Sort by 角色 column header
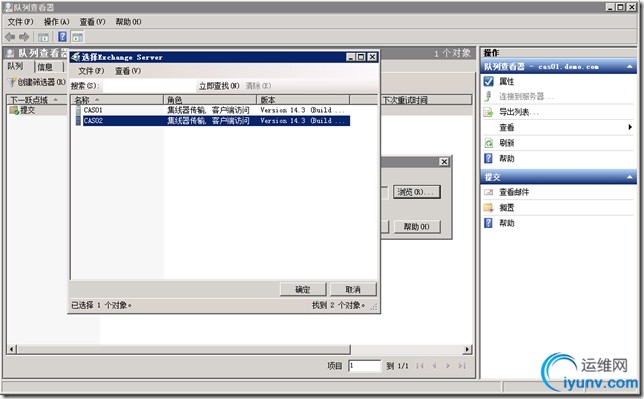This screenshot has width=644, height=399. [210, 100]
